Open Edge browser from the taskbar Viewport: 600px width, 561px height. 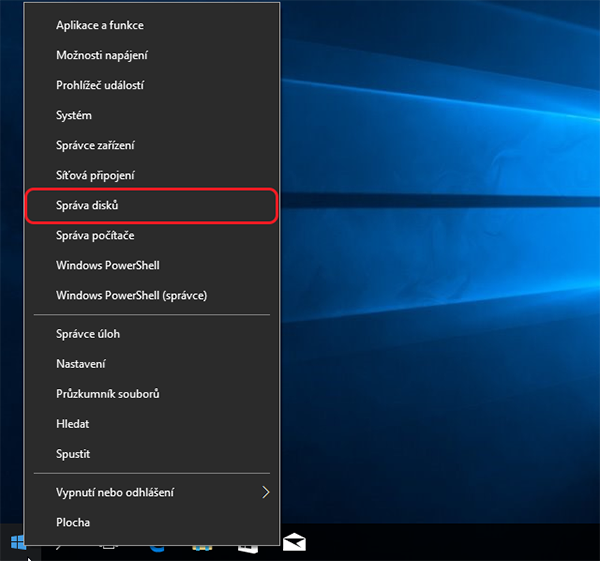pos(158,546)
